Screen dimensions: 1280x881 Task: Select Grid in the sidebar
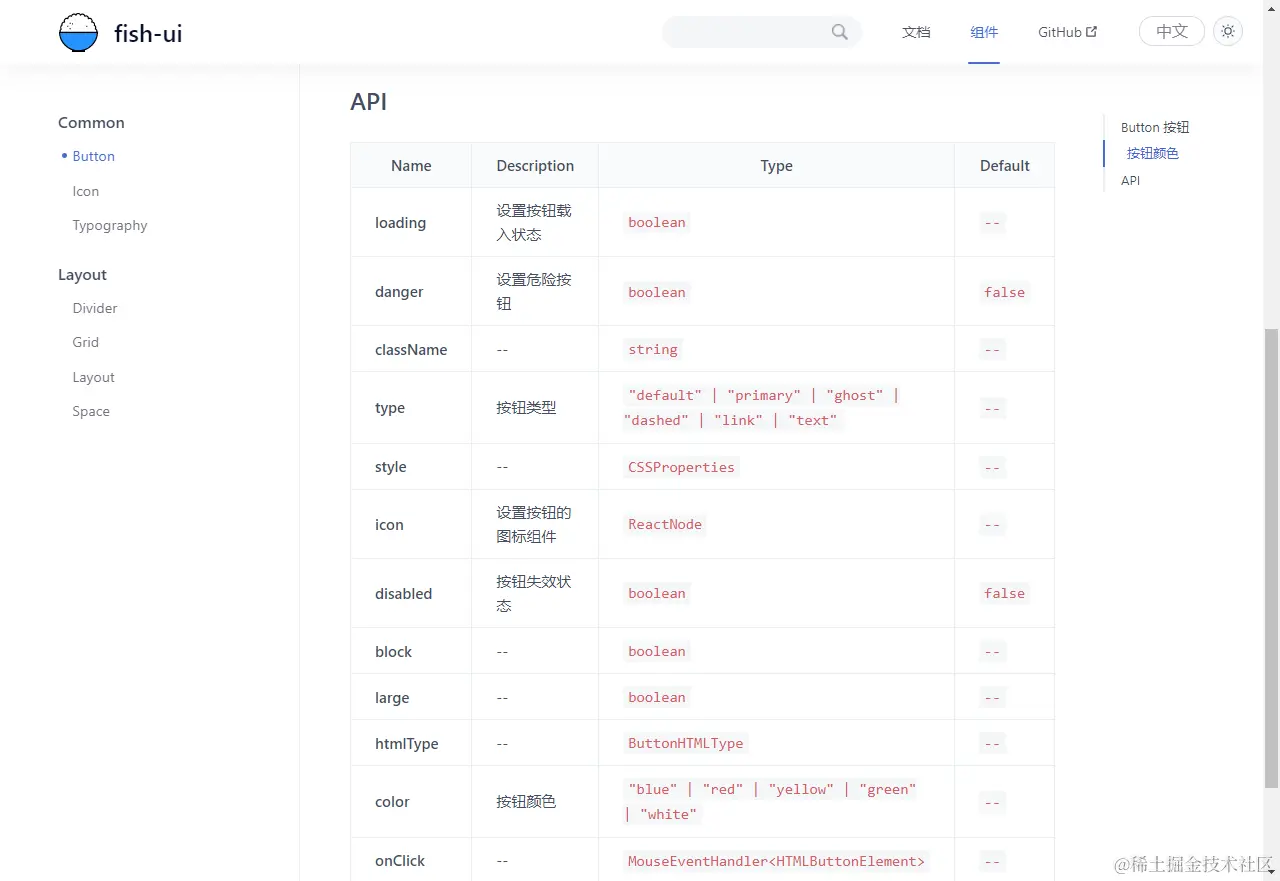[86, 342]
